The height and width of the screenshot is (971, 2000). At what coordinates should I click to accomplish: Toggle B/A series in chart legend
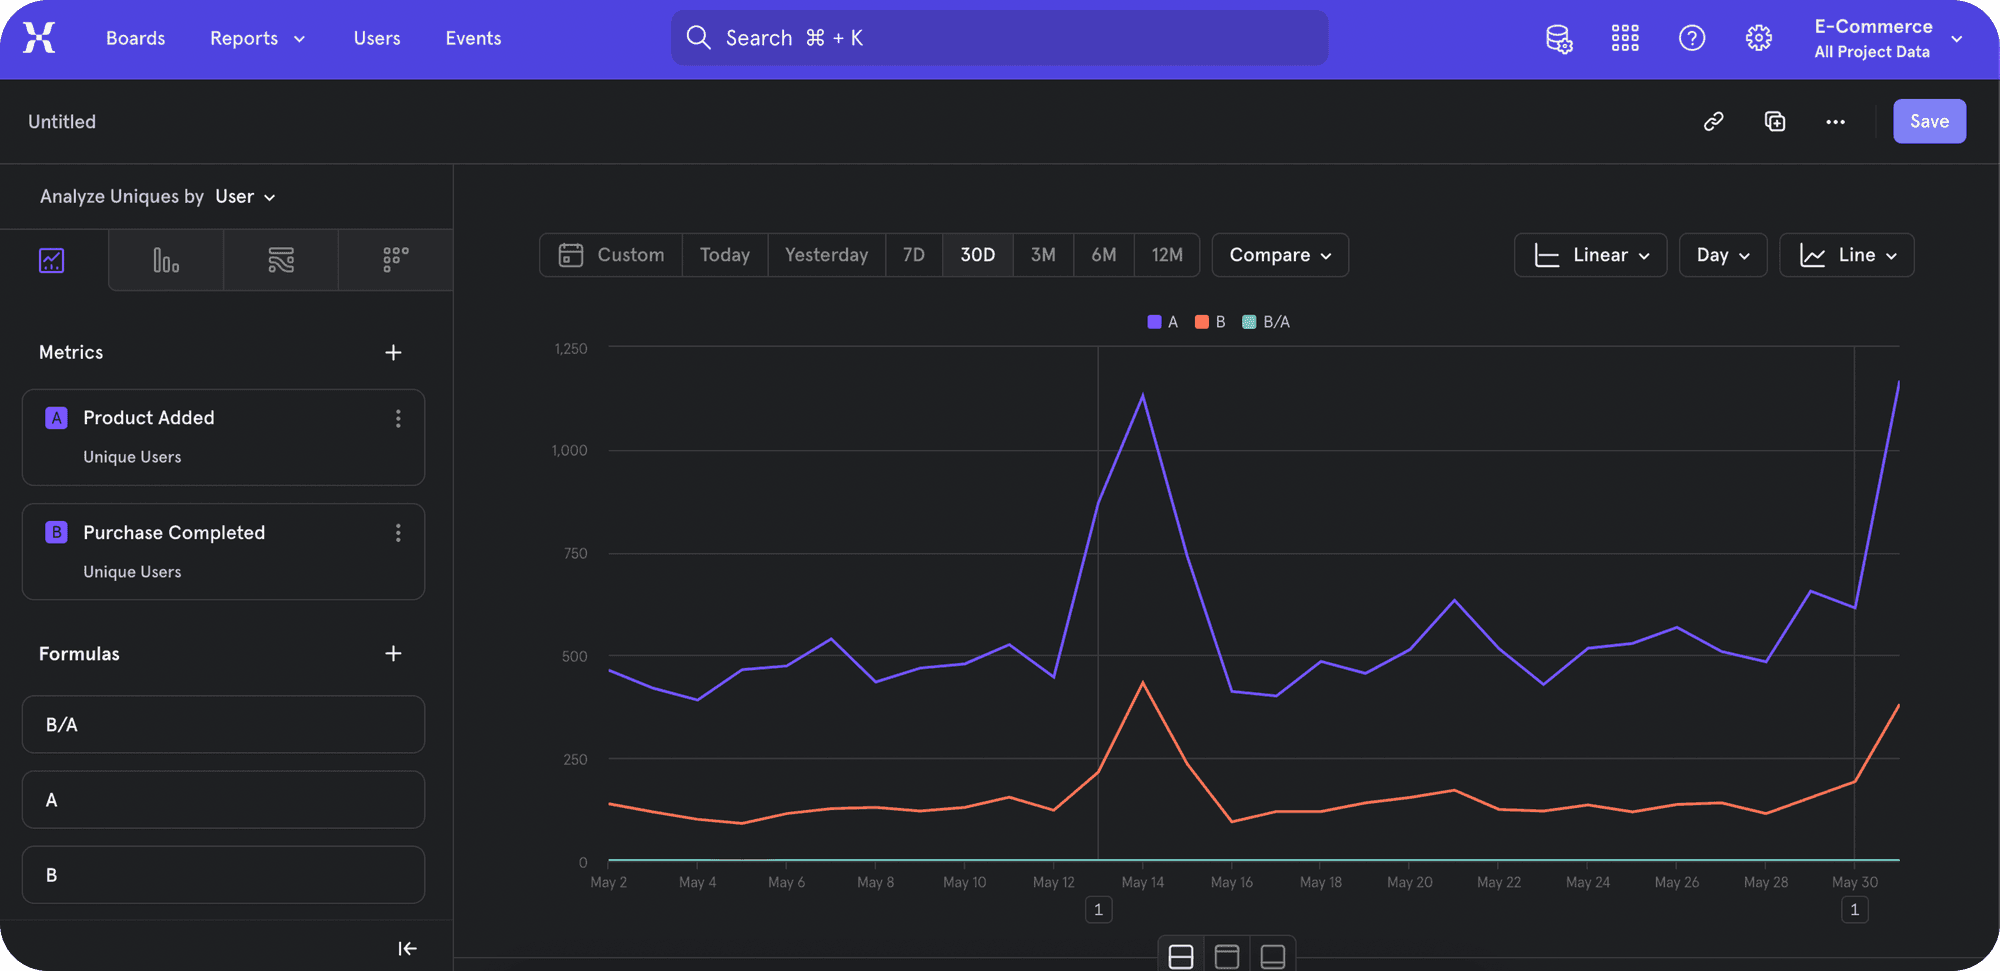click(x=1266, y=322)
